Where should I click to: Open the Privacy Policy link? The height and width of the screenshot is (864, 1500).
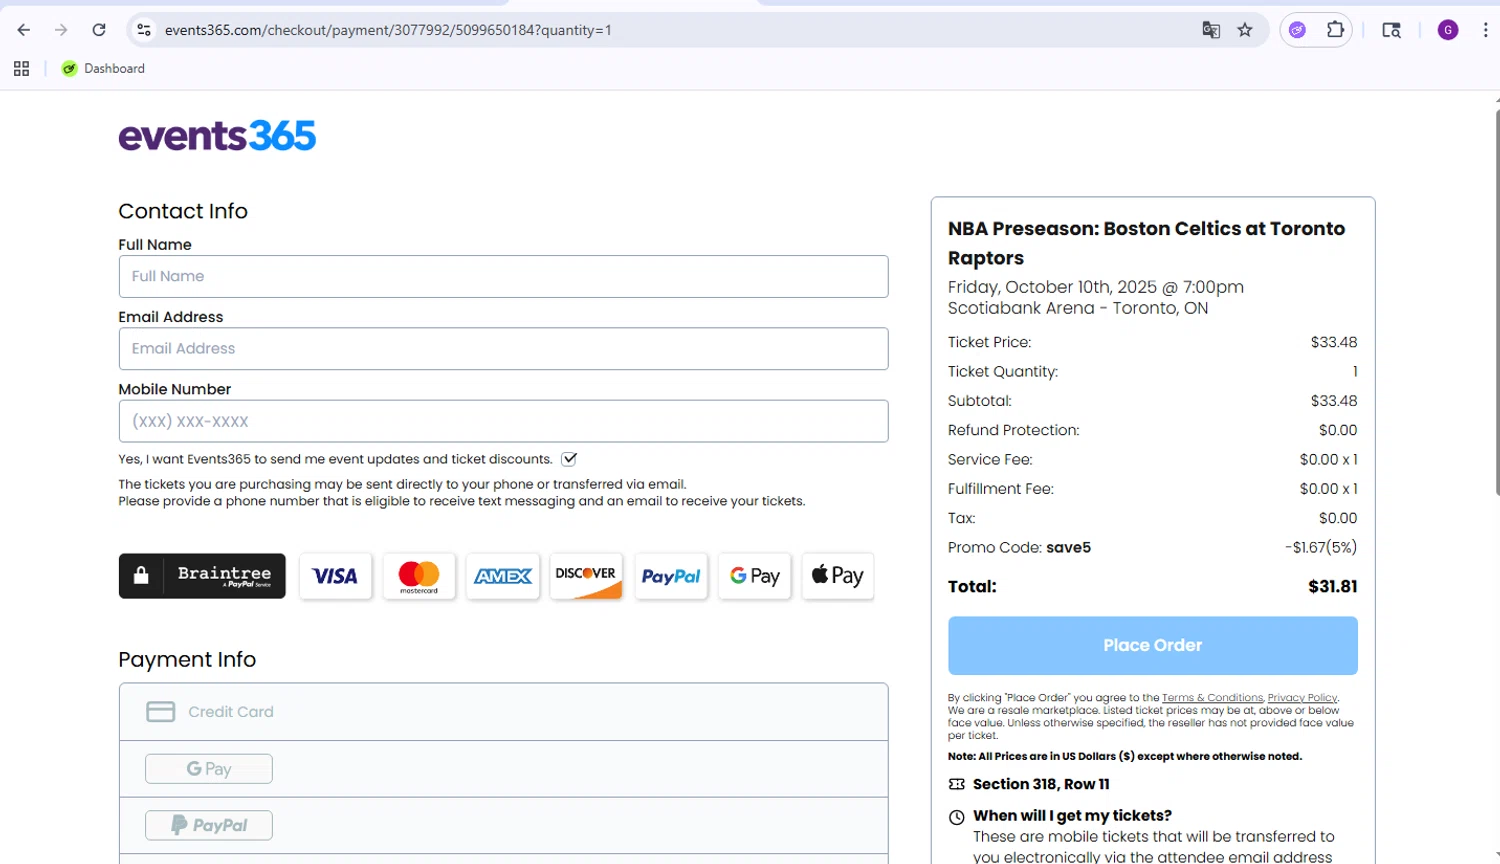[x=1302, y=698]
